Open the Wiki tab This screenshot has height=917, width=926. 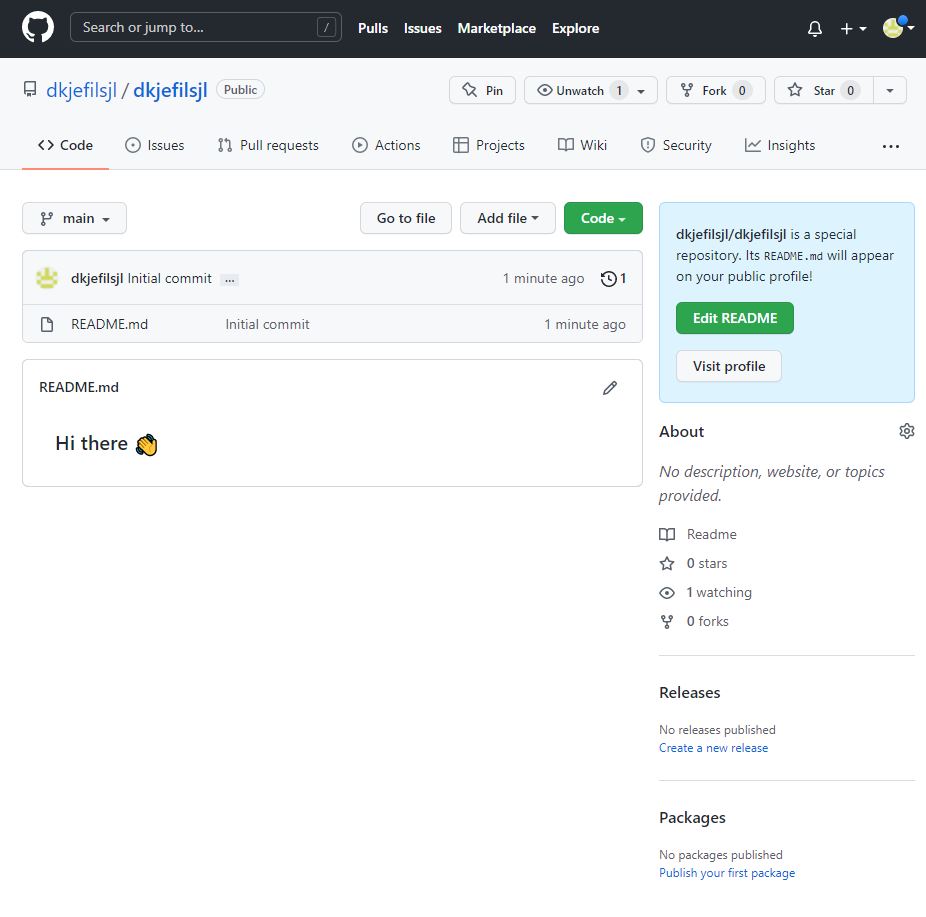coord(583,145)
